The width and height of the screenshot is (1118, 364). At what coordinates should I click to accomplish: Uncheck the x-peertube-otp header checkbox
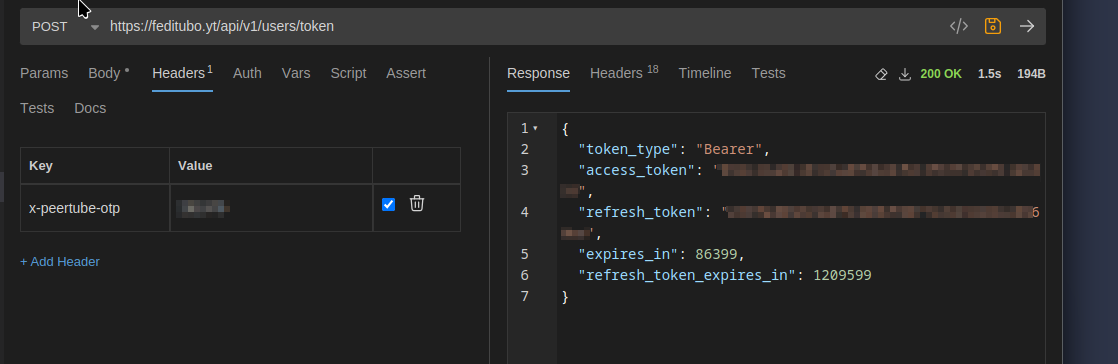point(389,204)
